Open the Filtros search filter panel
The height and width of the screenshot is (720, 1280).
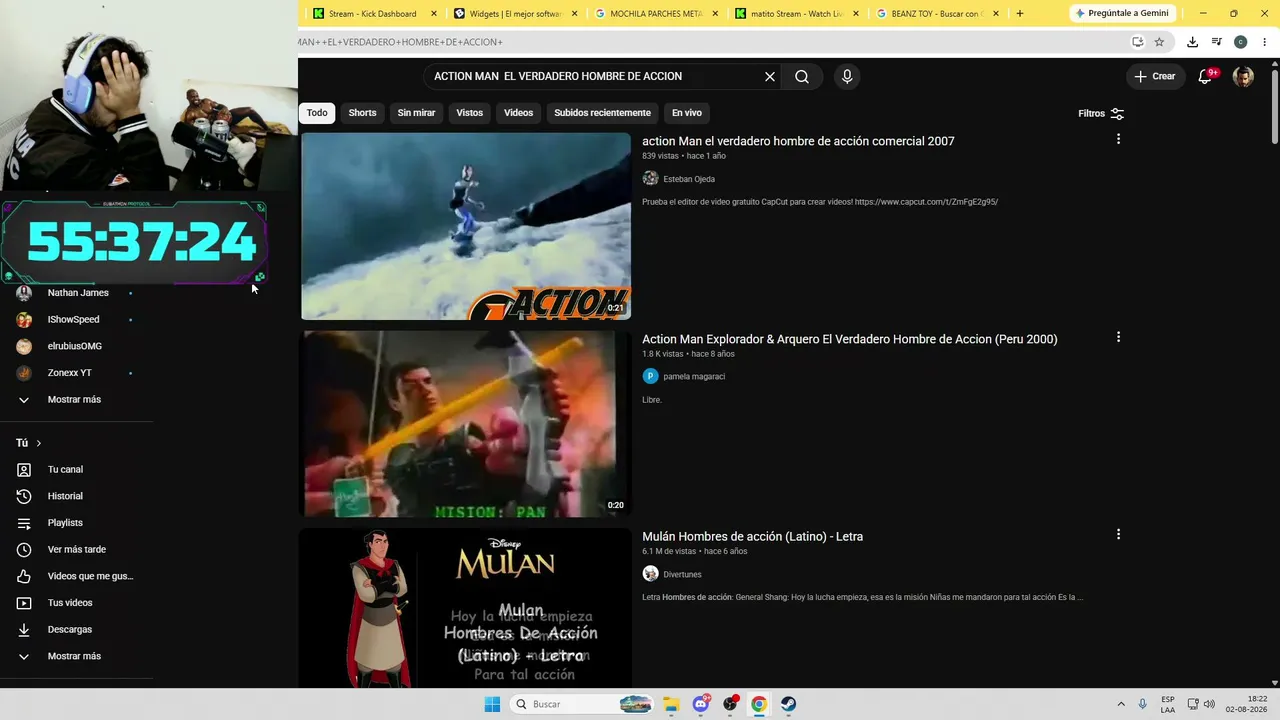coord(1101,113)
